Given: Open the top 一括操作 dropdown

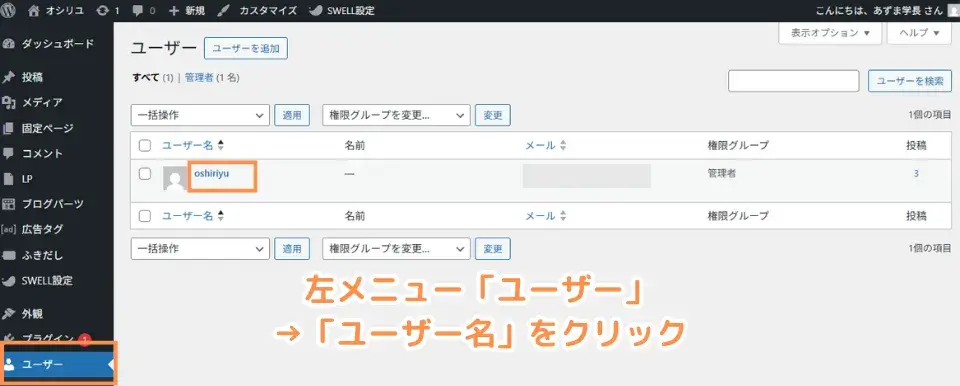Looking at the screenshot, I should [x=200, y=115].
